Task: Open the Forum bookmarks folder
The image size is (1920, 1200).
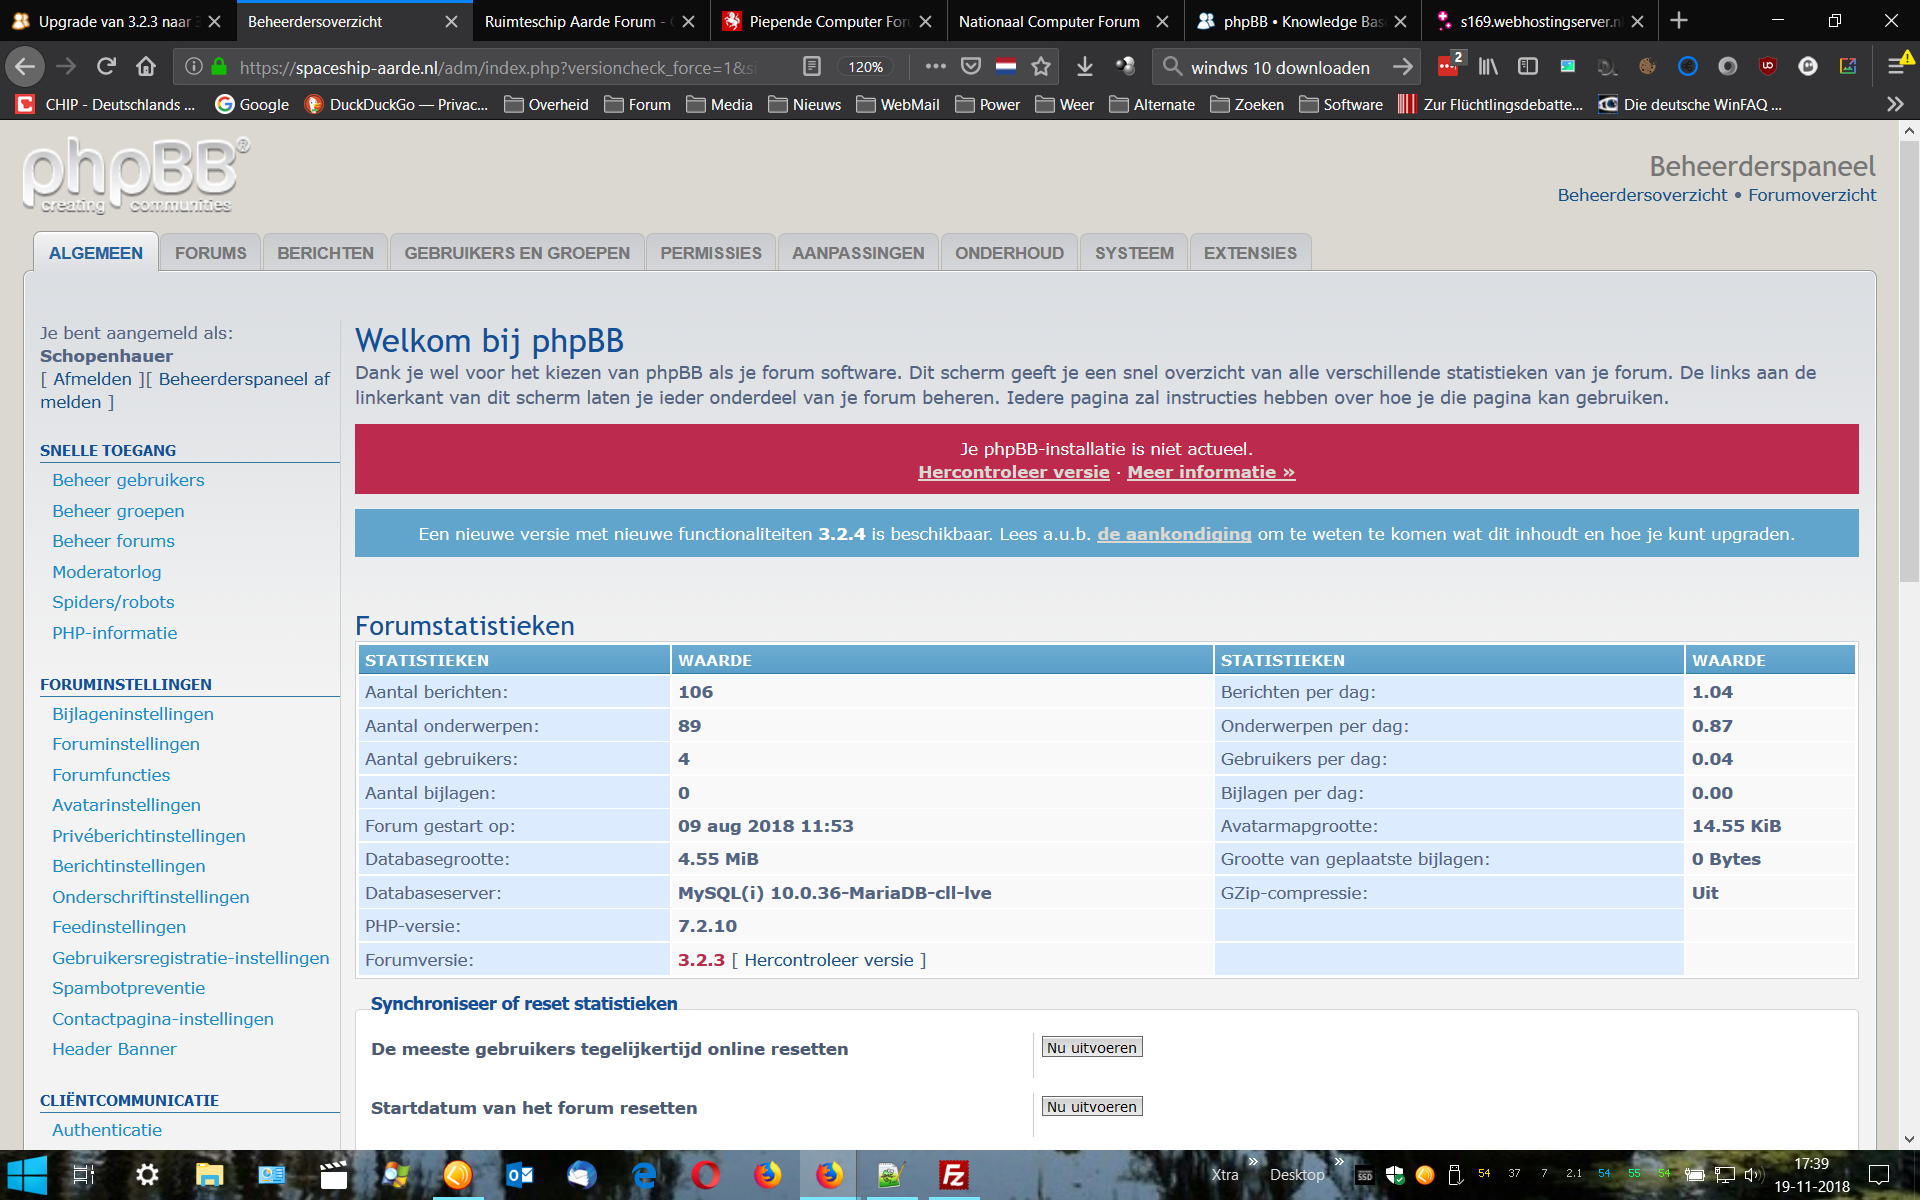Action: pyautogui.click(x=637, y=104)
